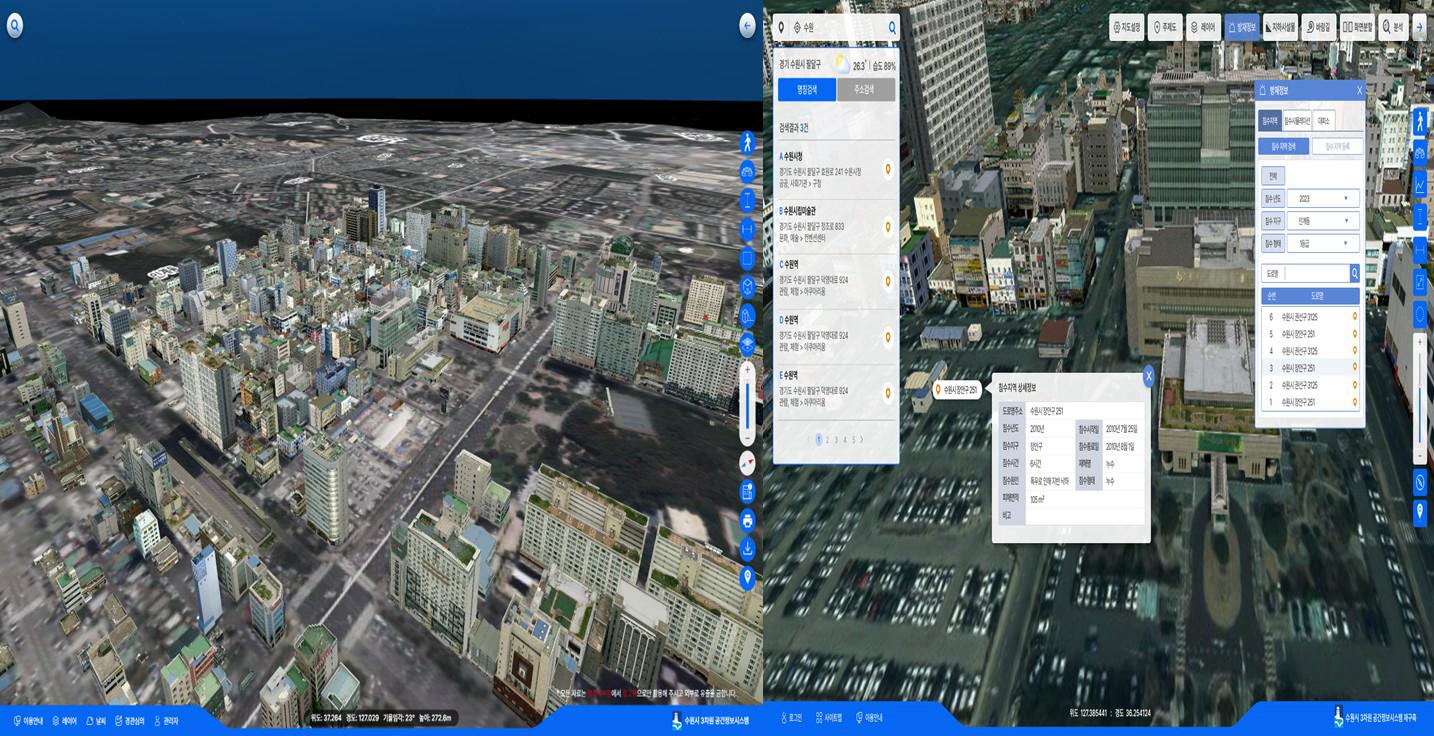Open the 침수 년도 dropdown showing 2023

[x=1322, y=199]
